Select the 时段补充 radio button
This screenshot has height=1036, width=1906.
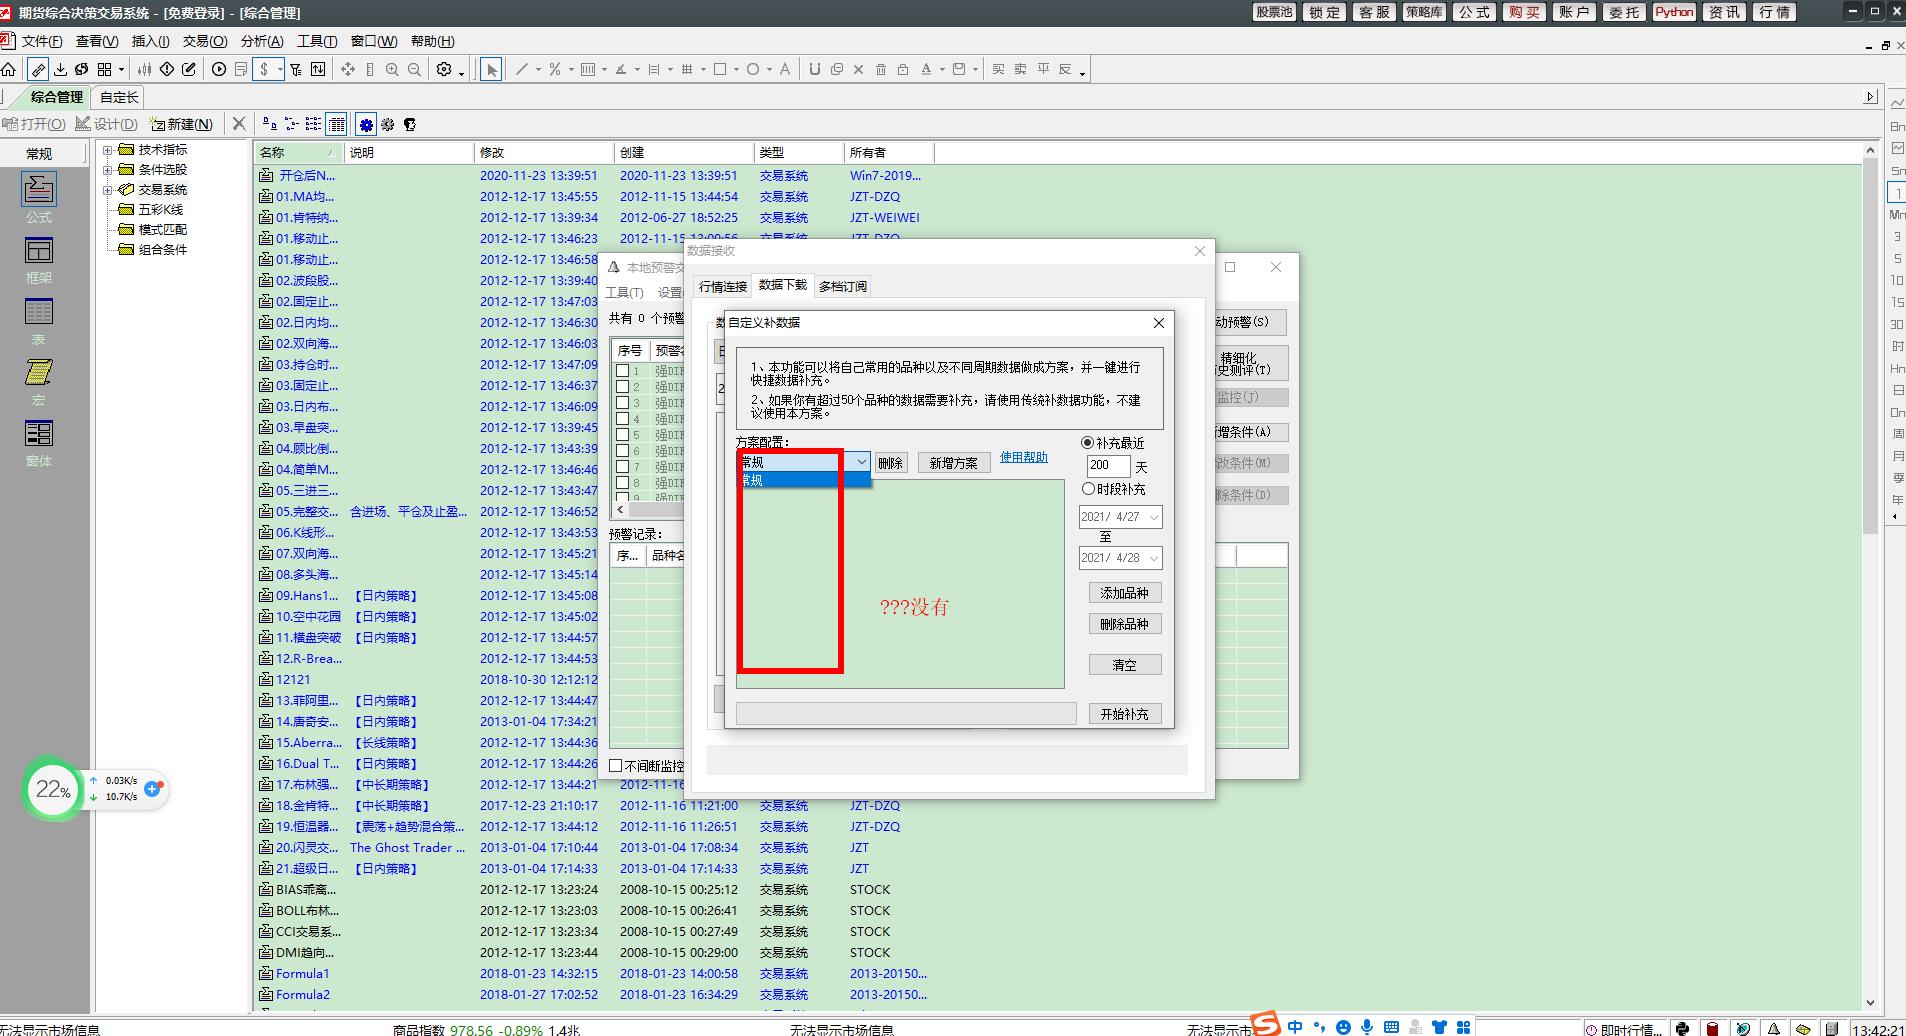coord(1088,489)
